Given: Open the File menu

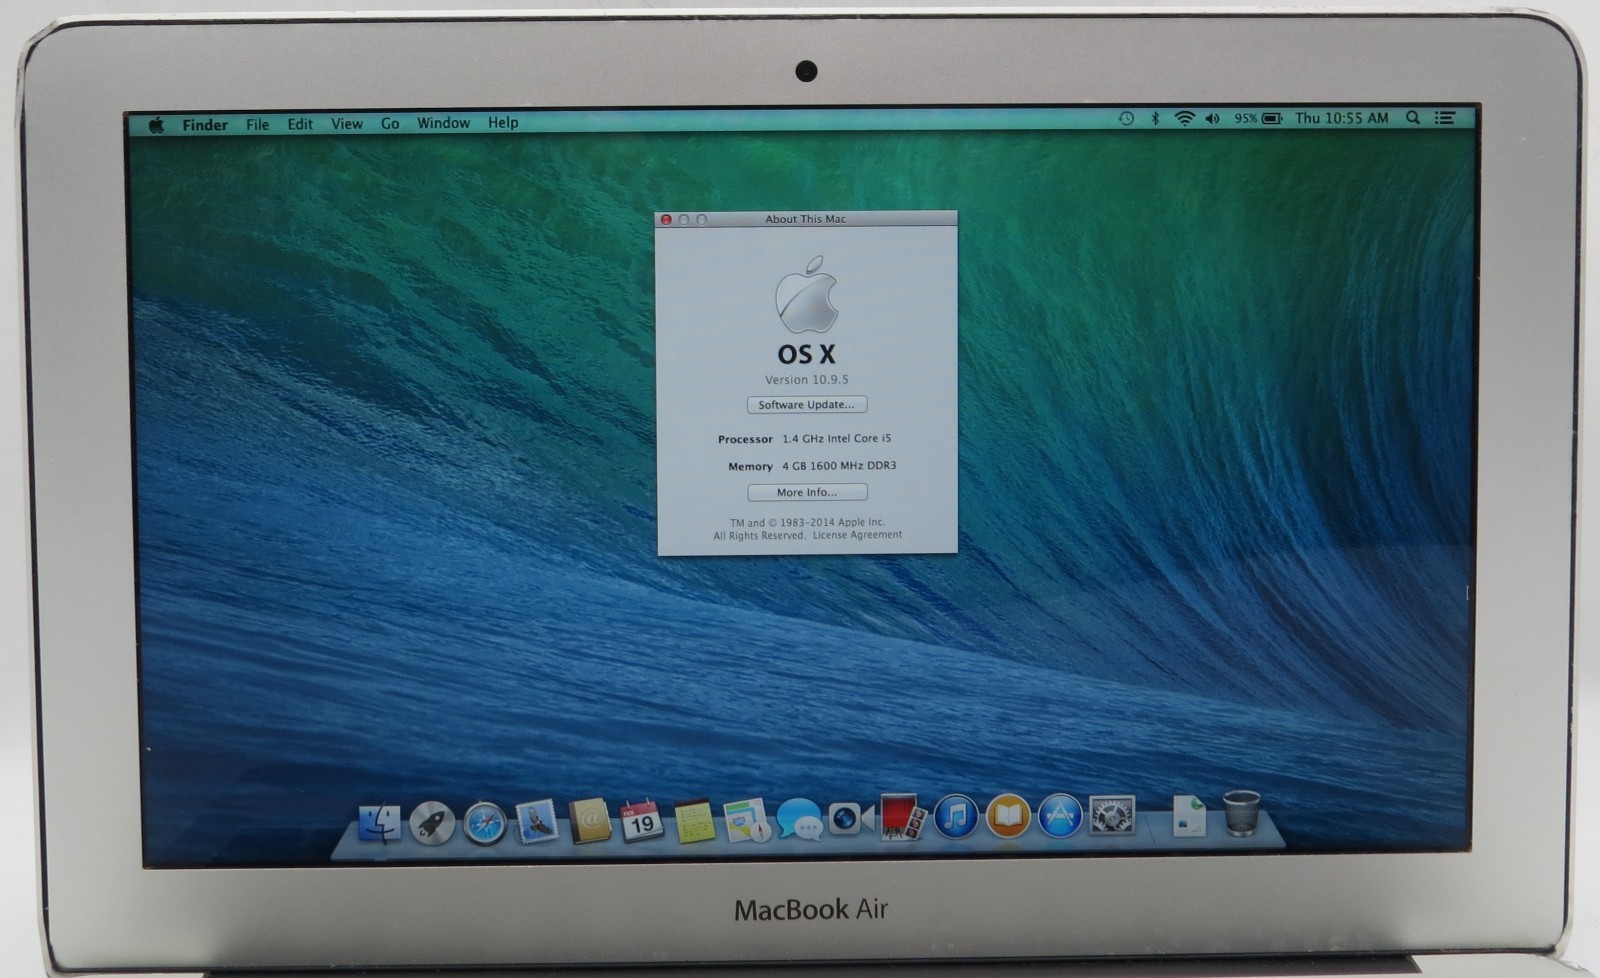Looking at the screenshot, I should (257, 124).
